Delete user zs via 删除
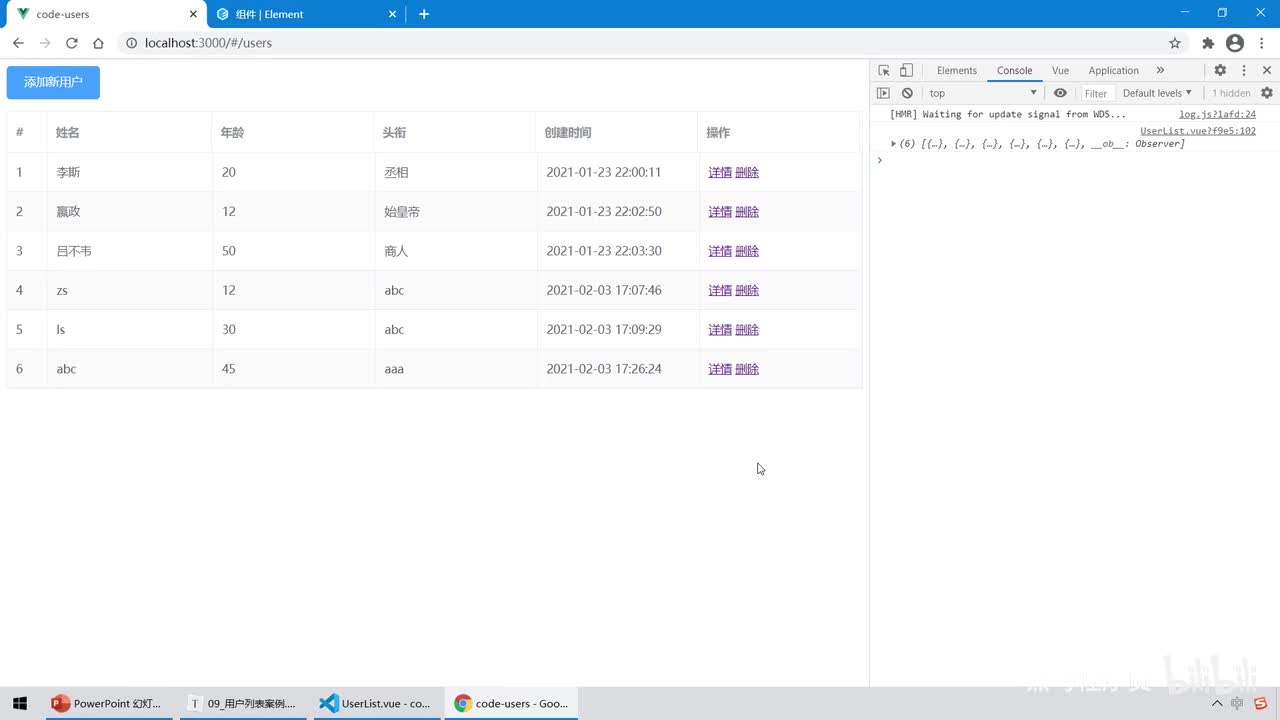Image resolution: width=1280 pixels, height=720 pixels. (747, 290)
